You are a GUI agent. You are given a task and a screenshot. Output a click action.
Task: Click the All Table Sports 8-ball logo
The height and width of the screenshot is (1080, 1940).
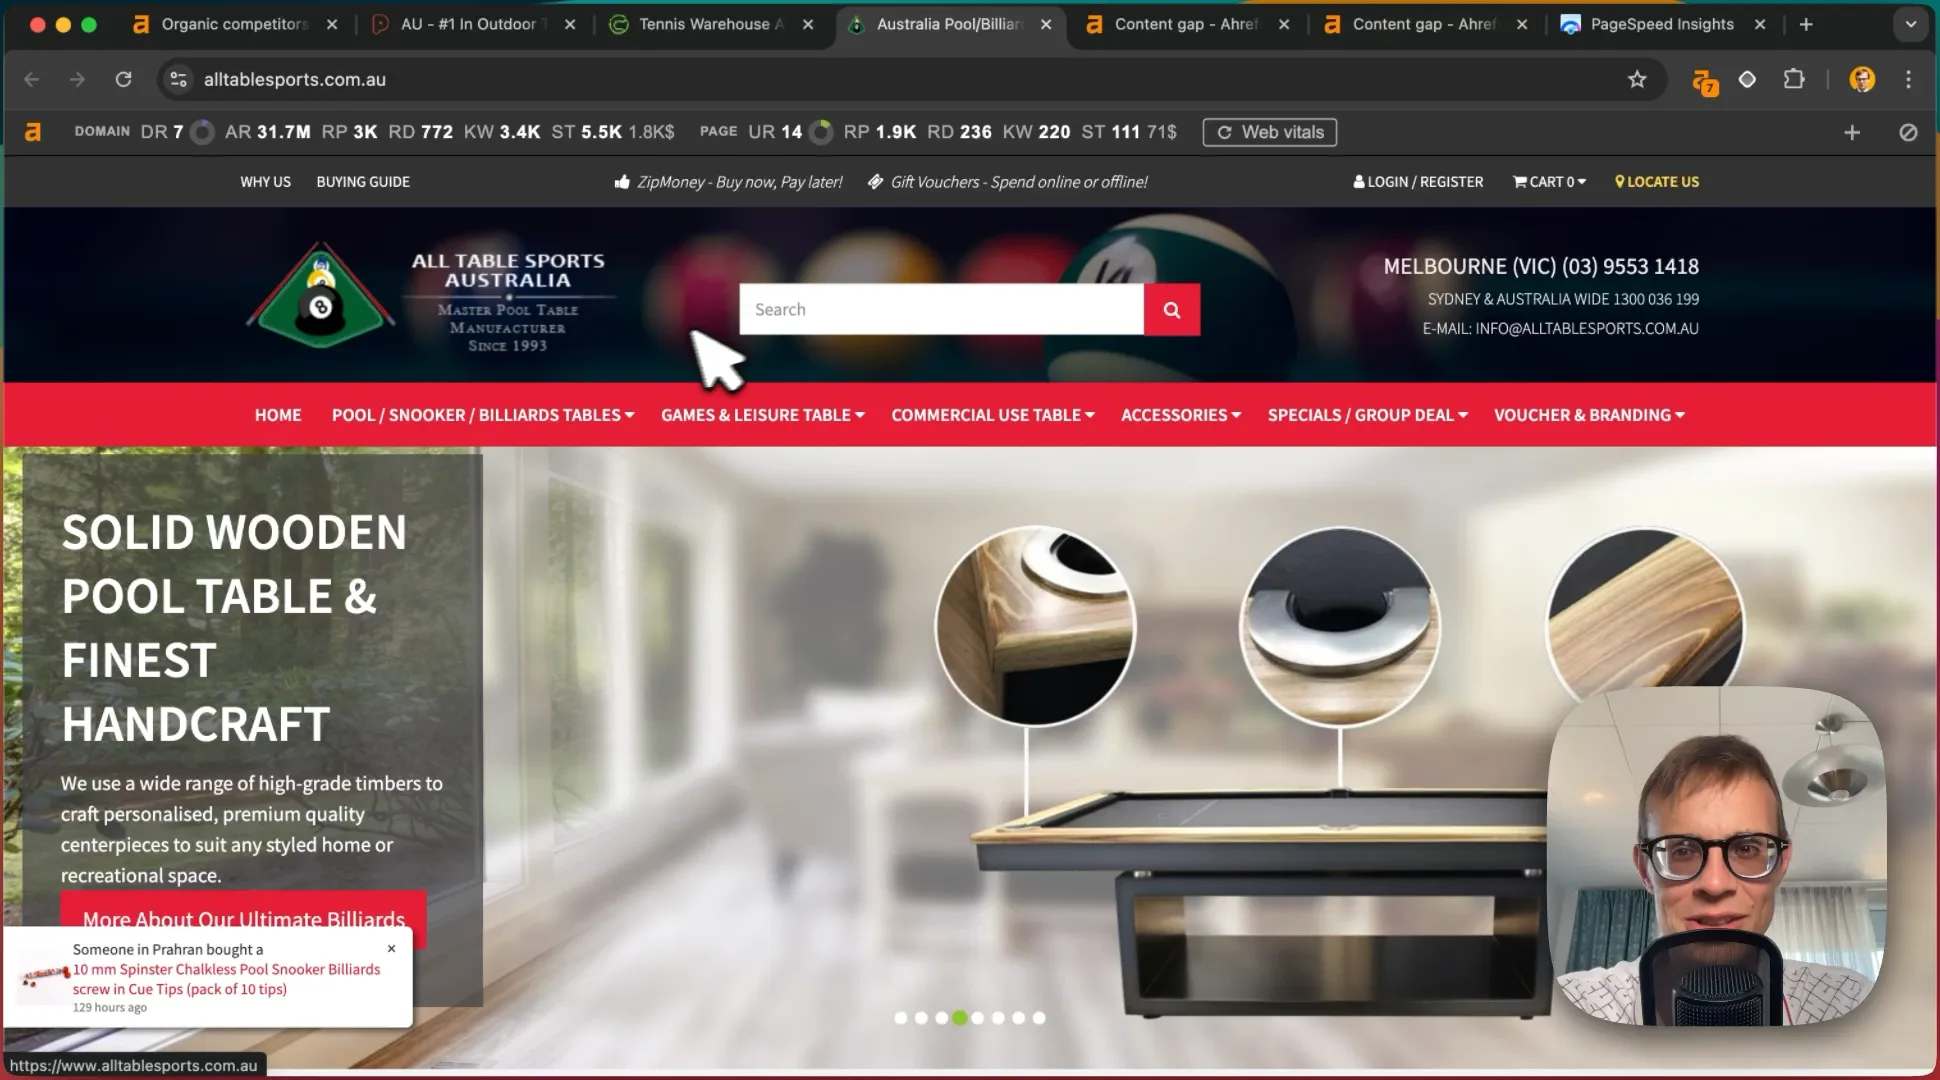click(x=321, y=295)
